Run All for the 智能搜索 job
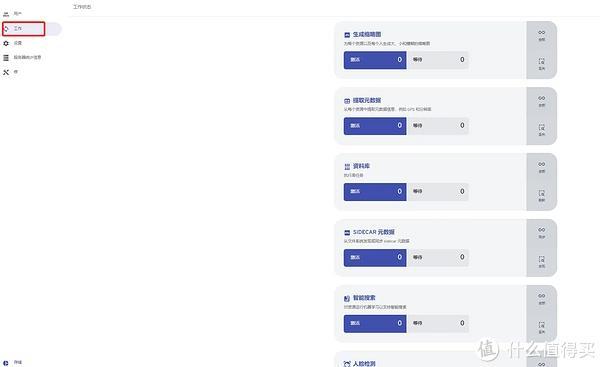 [541, 298]
